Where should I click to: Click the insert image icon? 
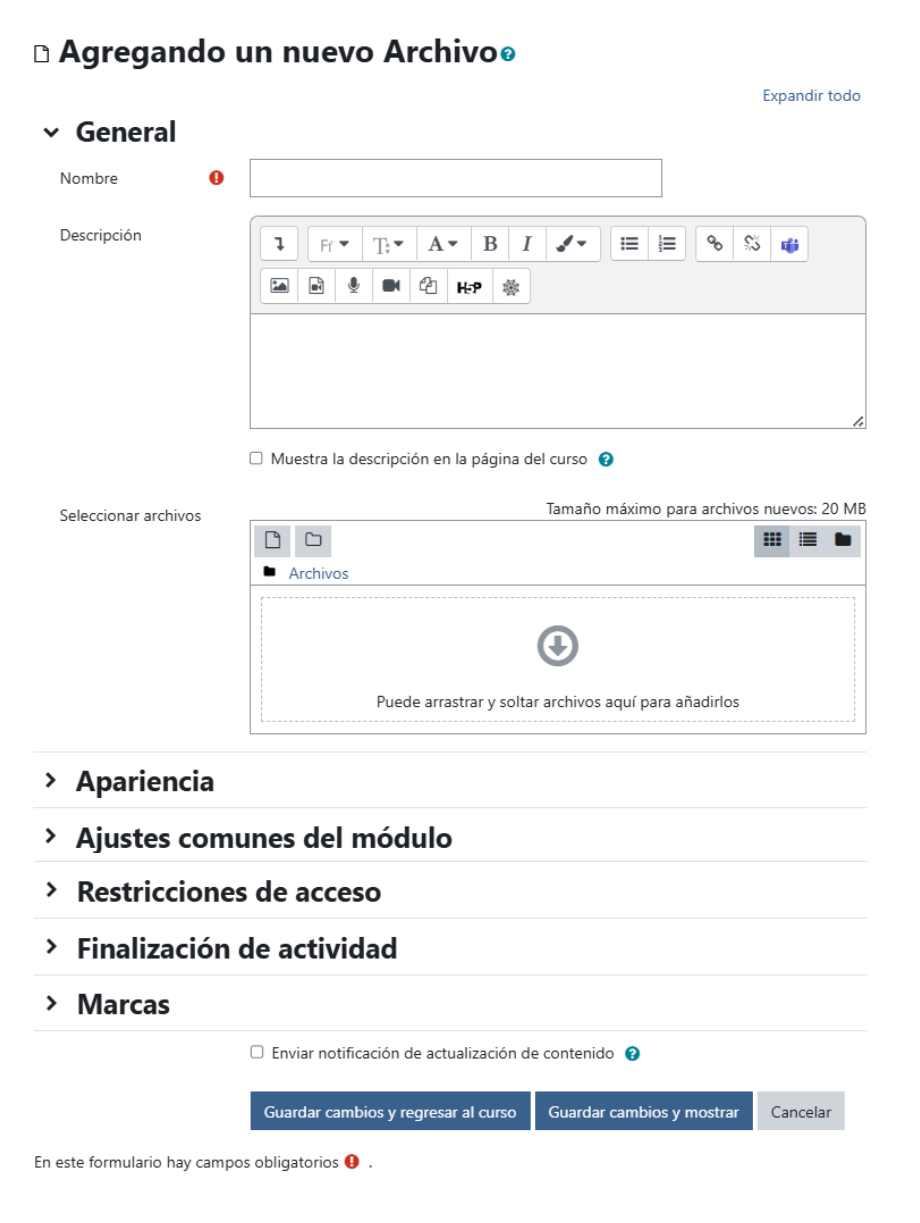coord(279,286)
